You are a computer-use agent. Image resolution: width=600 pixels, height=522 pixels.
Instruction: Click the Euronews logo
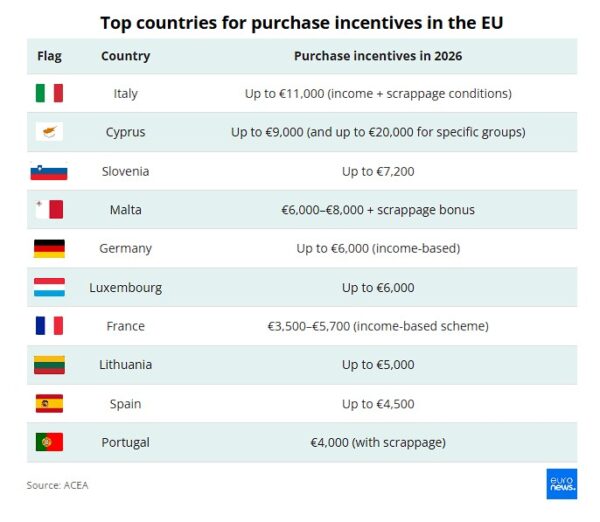coord(561,484)
